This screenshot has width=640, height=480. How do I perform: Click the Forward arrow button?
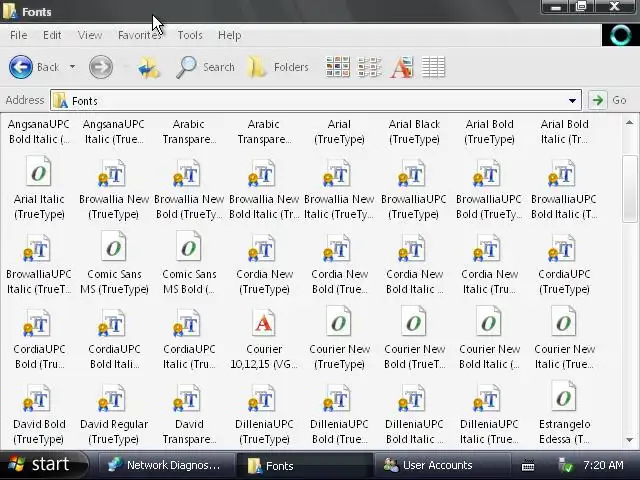(101, 67)
